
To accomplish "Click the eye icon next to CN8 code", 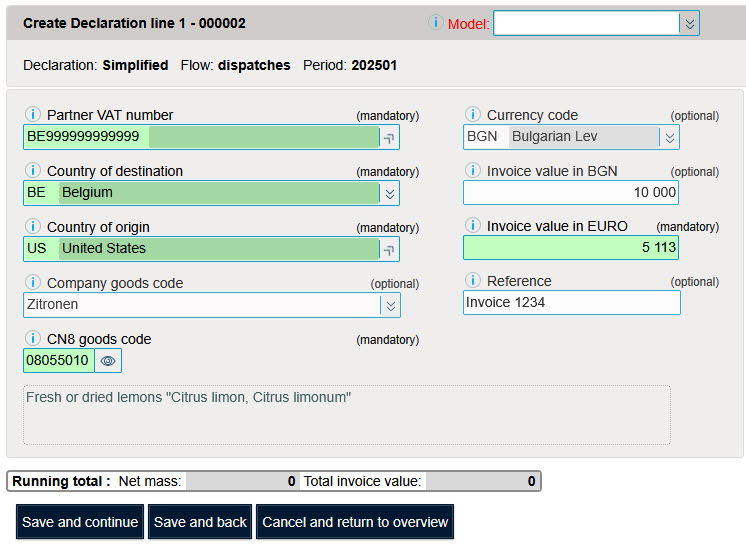I will 108,360.
